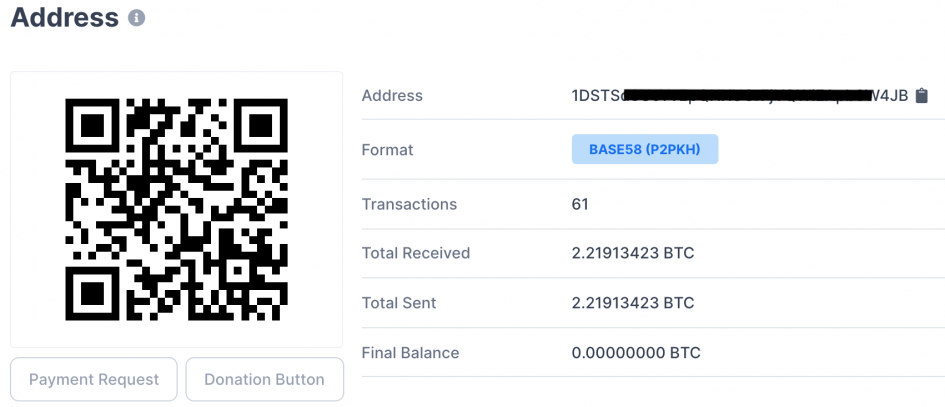The image size is (945, 407).
Task: Click the Final Balance label
Action: 410,353
